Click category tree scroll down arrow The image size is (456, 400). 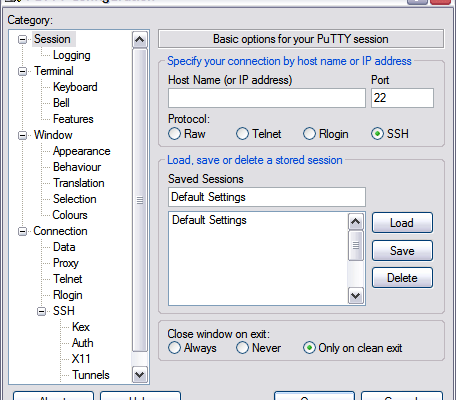click(x=139, y=374)
